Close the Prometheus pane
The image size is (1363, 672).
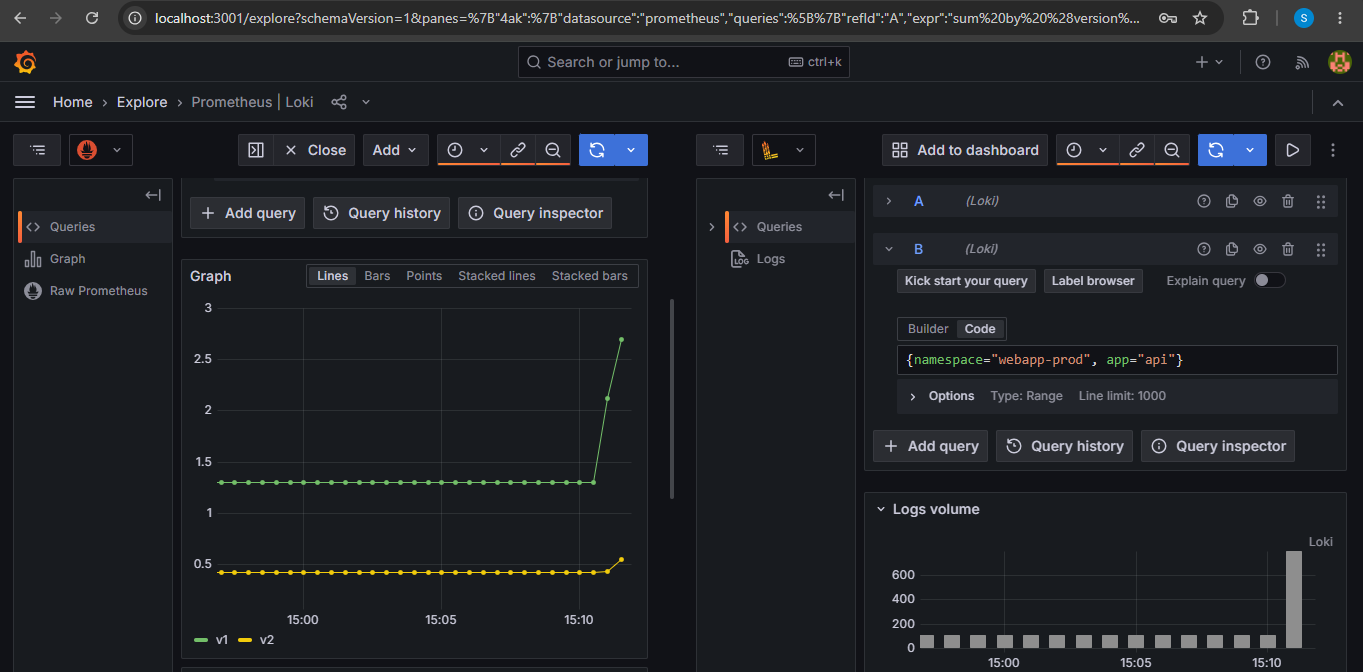pos(315,150)
